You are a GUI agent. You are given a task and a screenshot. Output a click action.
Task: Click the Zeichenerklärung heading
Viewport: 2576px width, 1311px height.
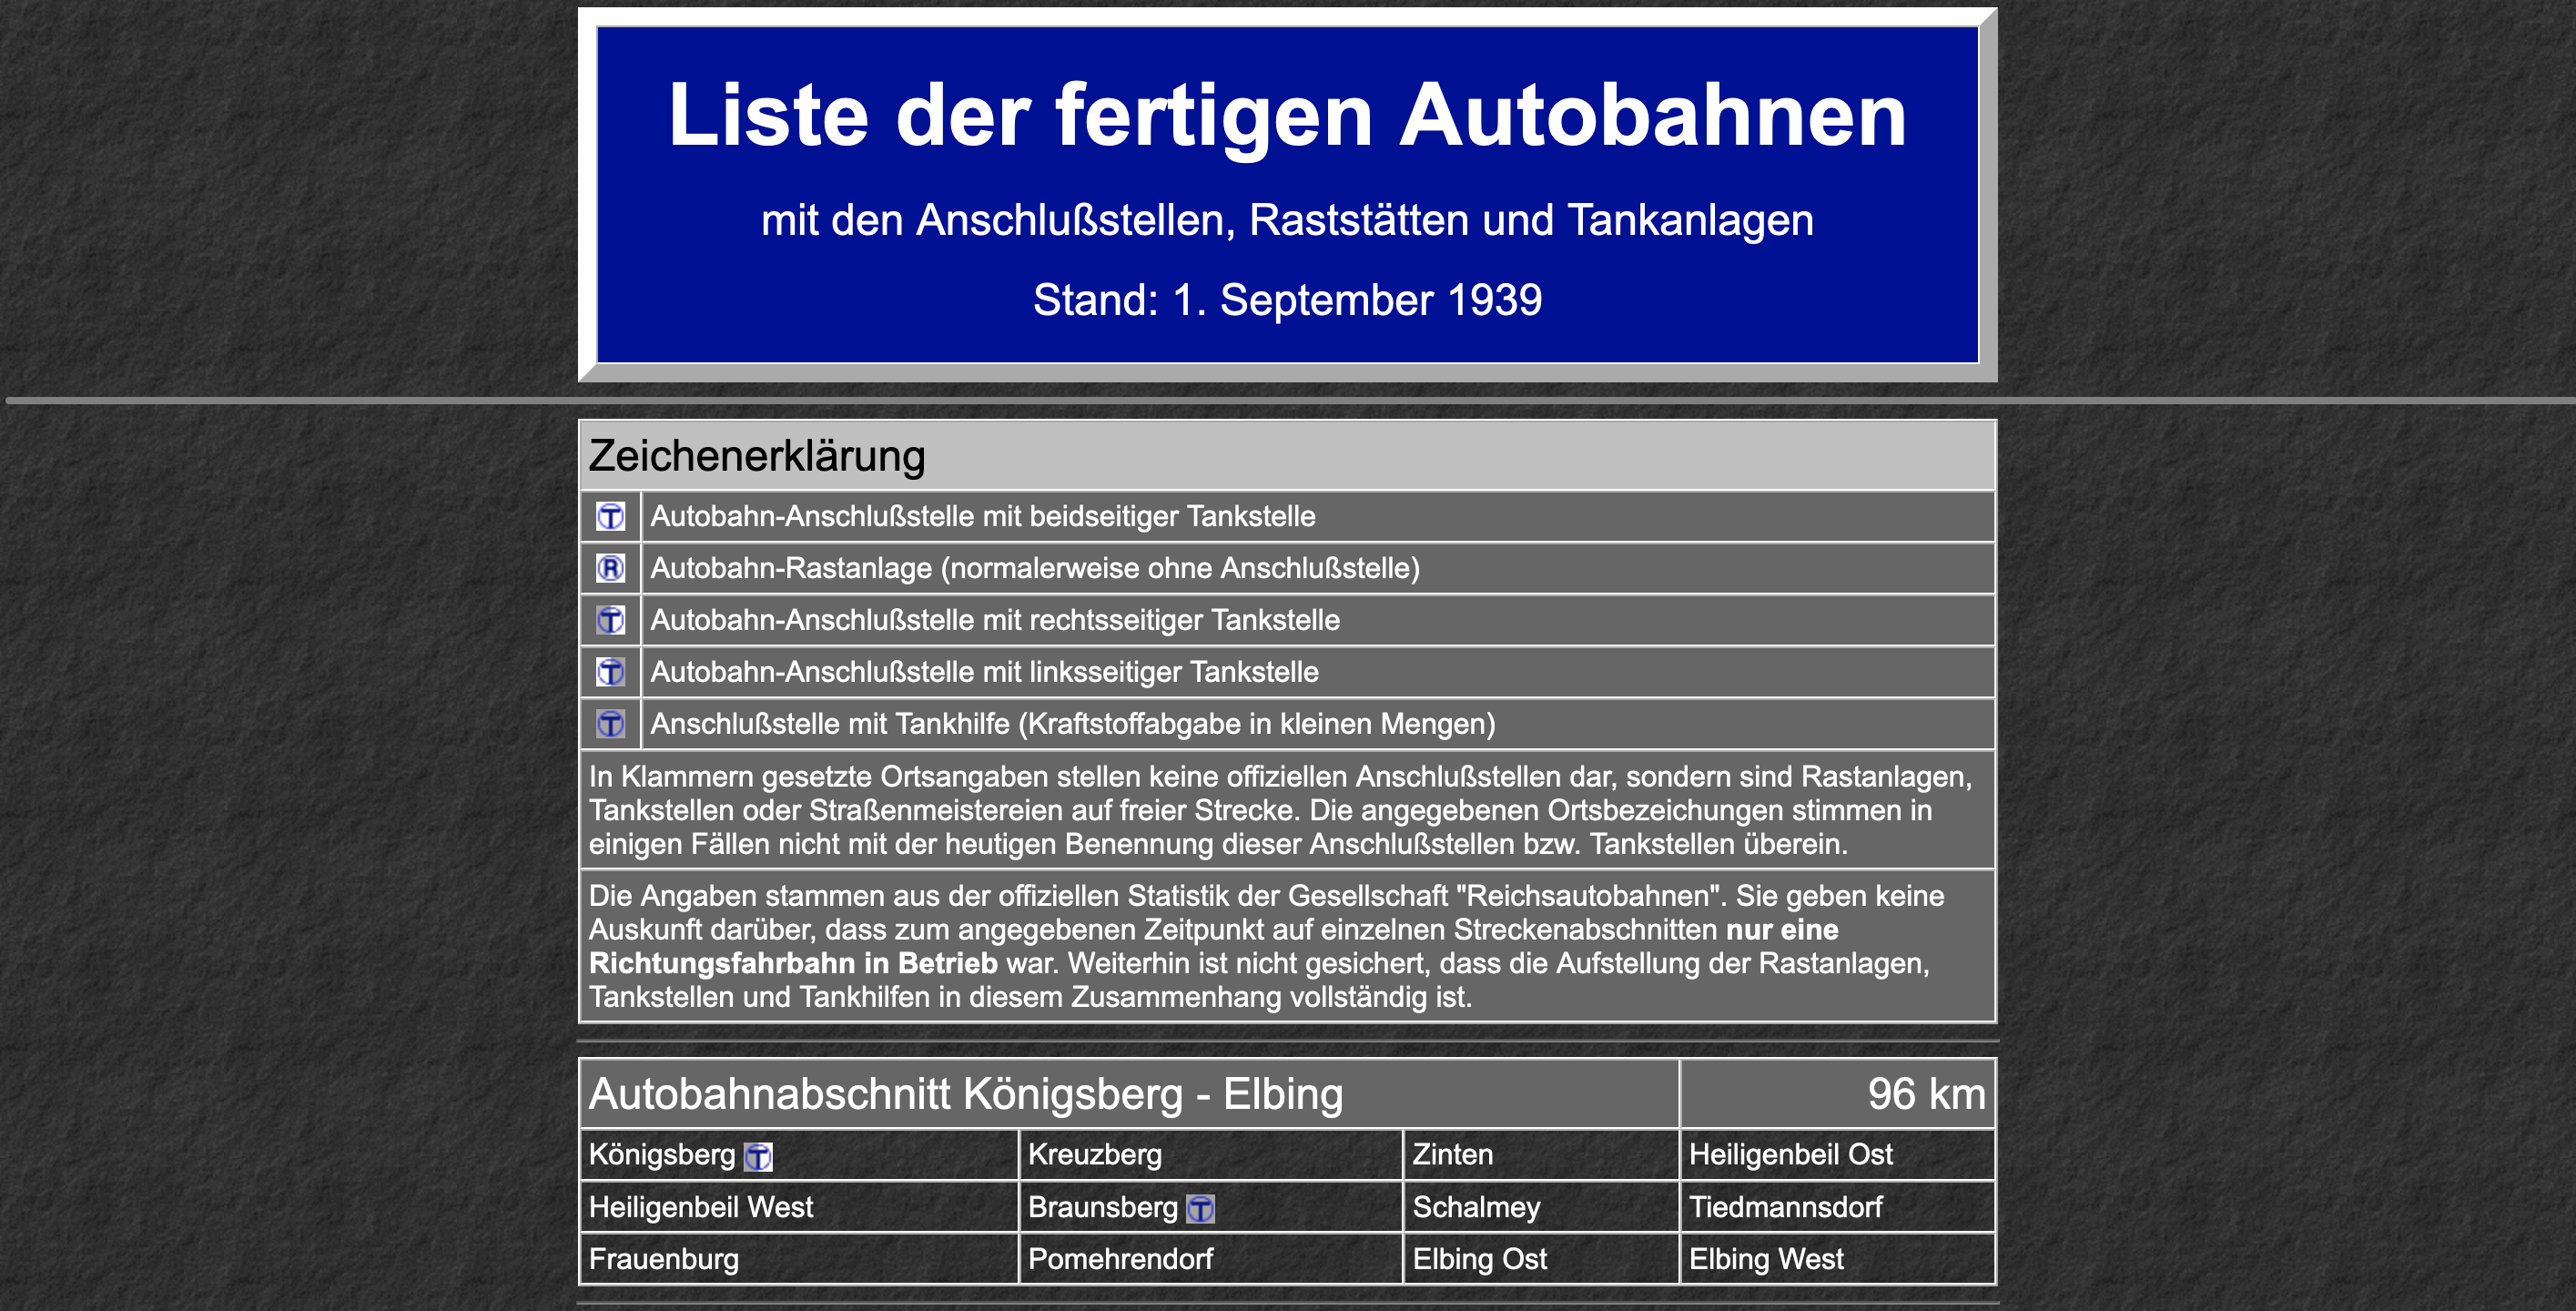click(x=757, y=456)
